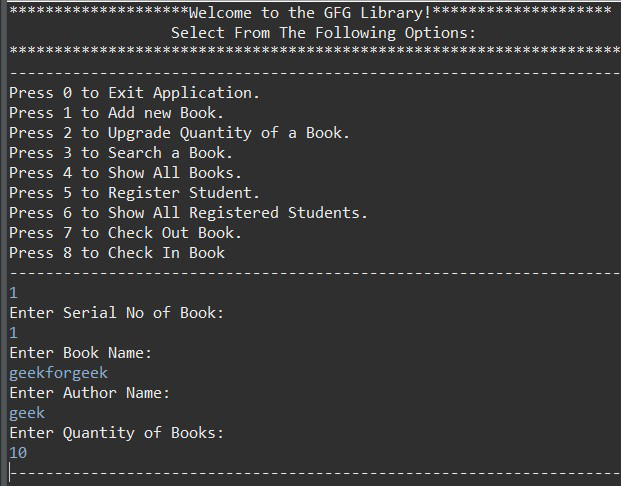Click the 'Press 7 to Check Out Book.' line
Image resolution: width=621 pixels, height=486 pixels.
tap(125, 233)
